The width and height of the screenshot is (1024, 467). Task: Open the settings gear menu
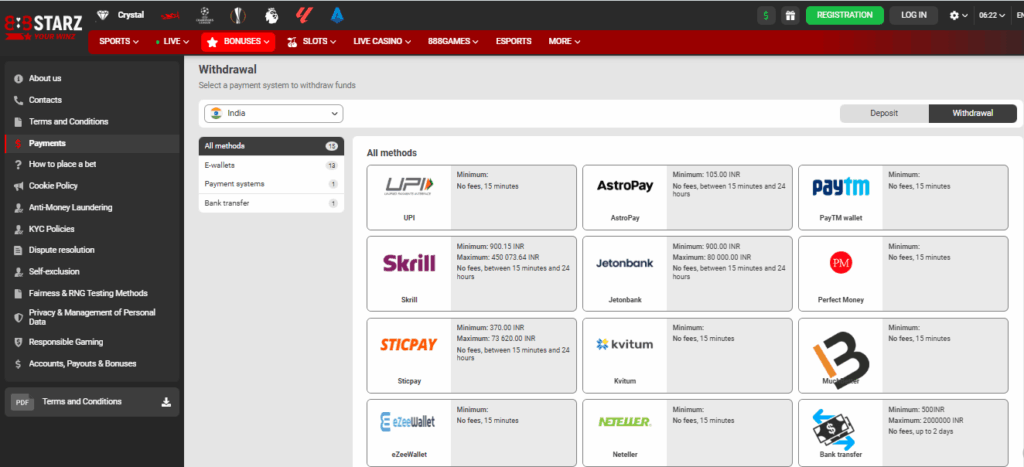point(958,16)
